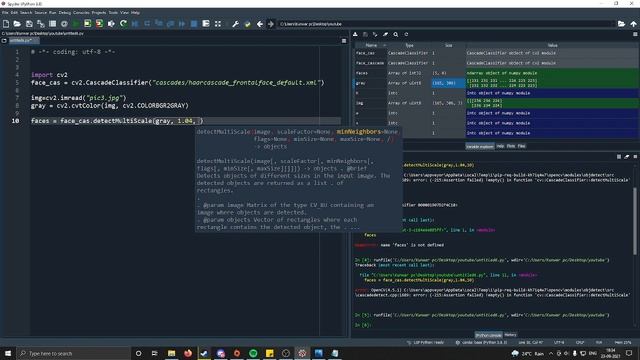Switch to the IPython console tab

[489, 335]
